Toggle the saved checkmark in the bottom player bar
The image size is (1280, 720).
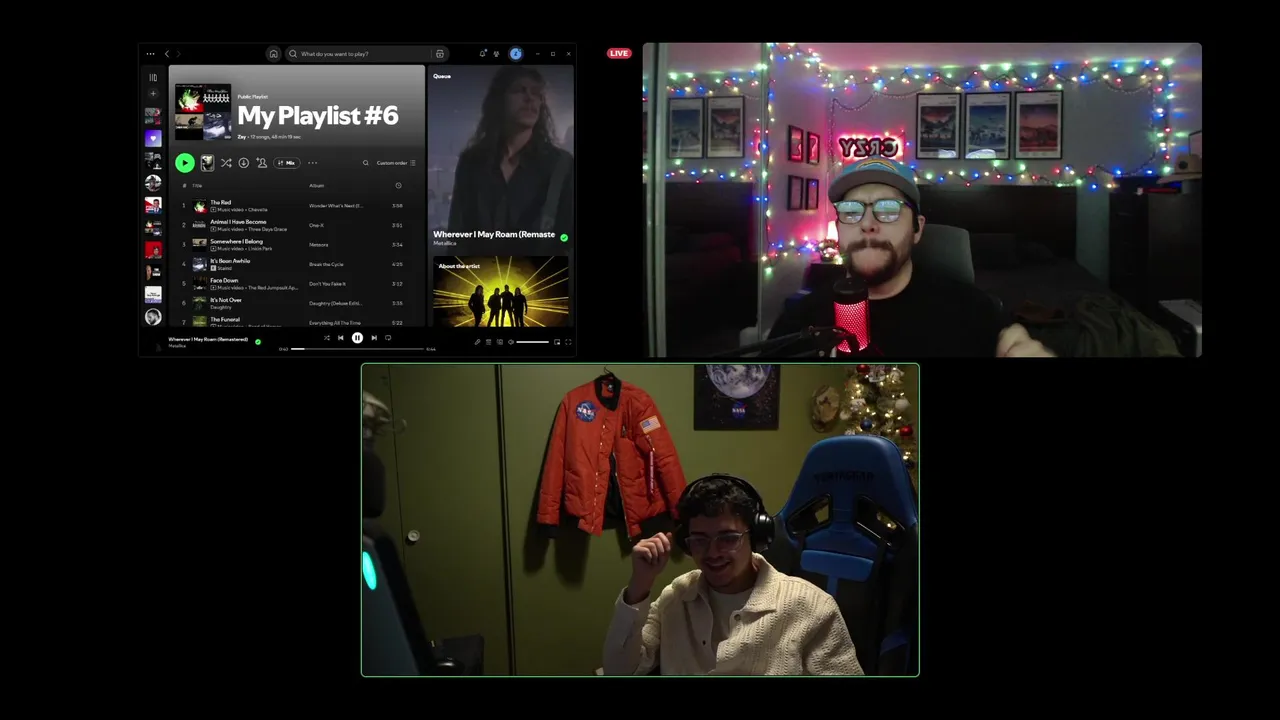pyautogui.click(x=258, y=341)
